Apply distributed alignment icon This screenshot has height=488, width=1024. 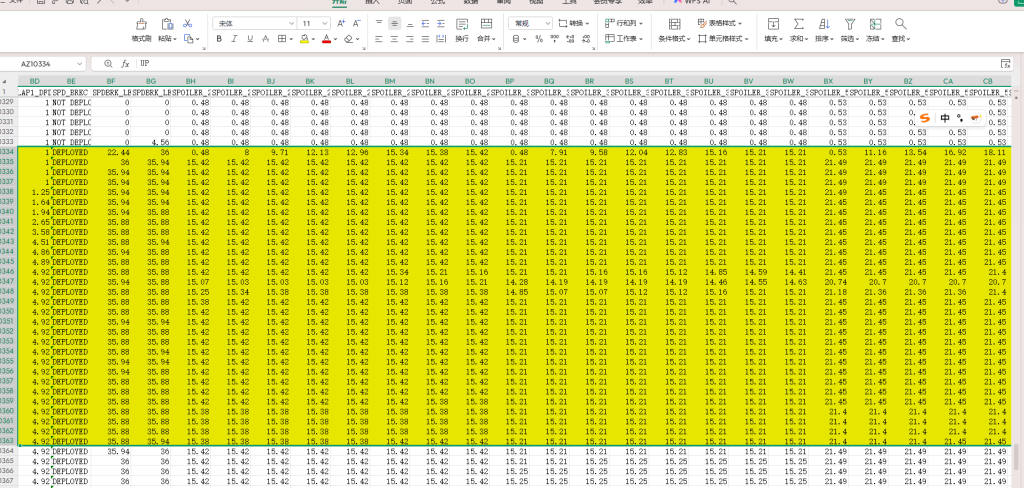(x=441, y=39)
